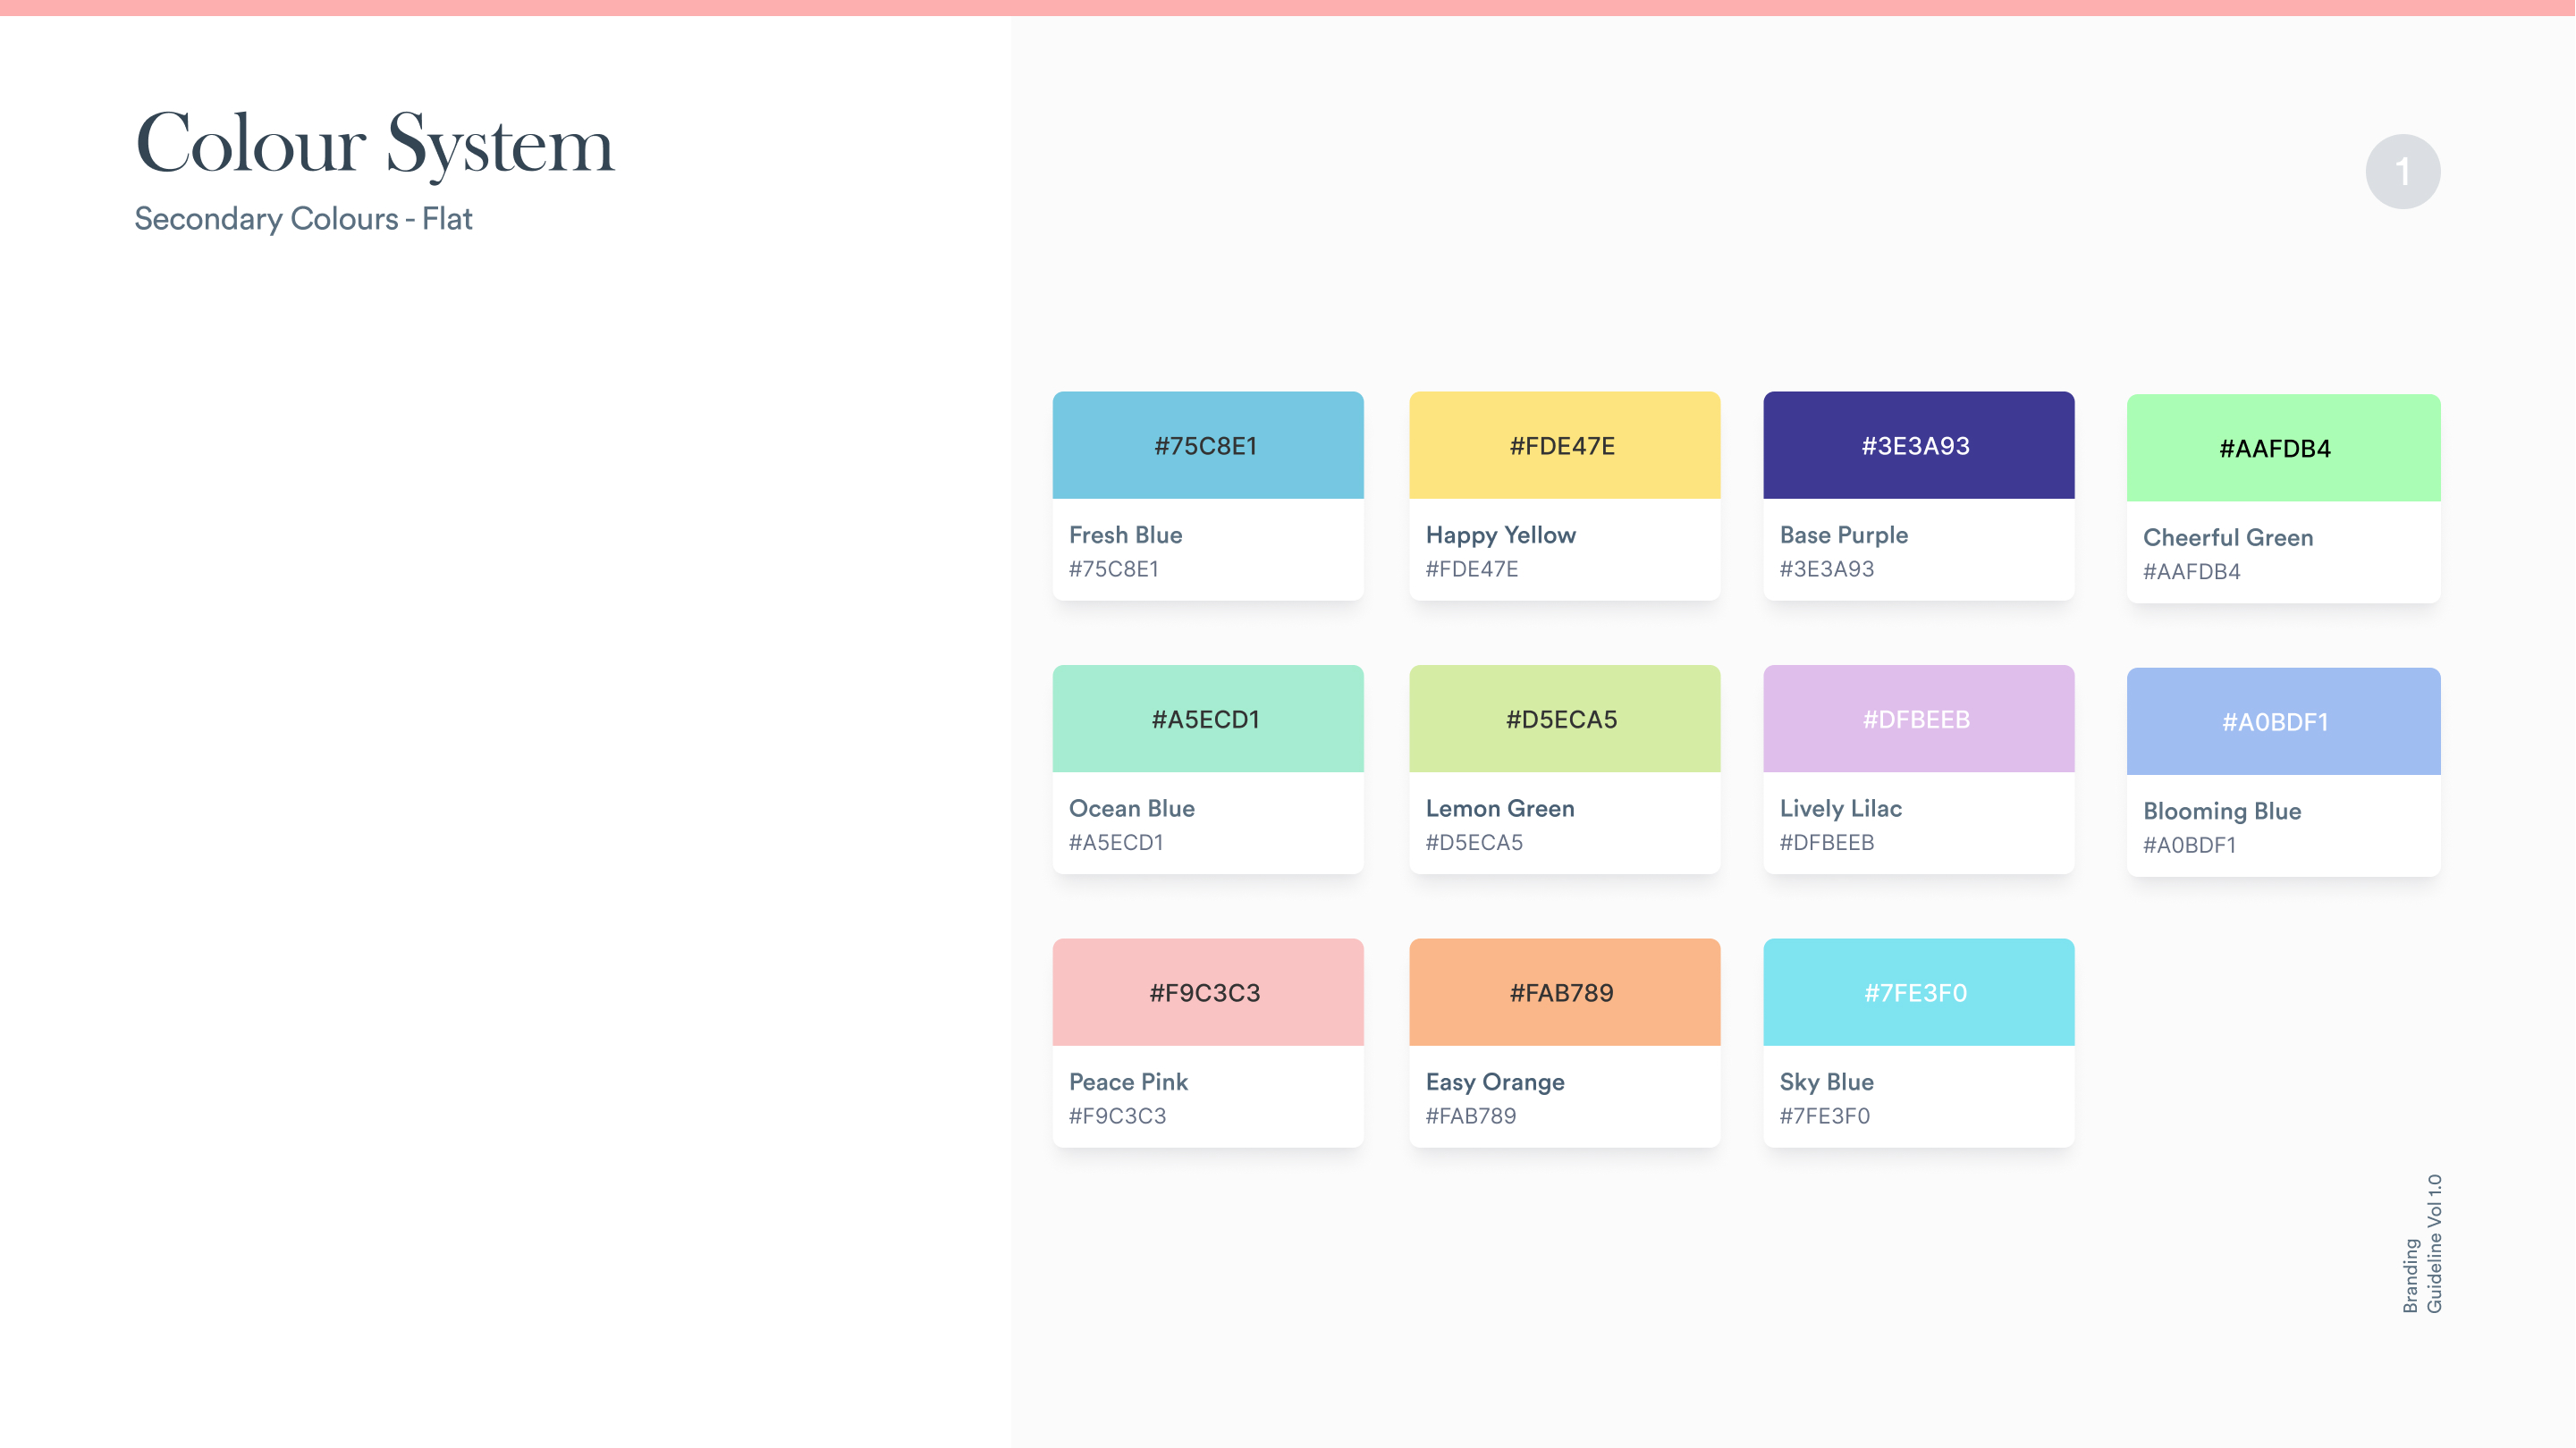Select the Happy Yellow #FDE47E swatch

[x=1565, y=445]
